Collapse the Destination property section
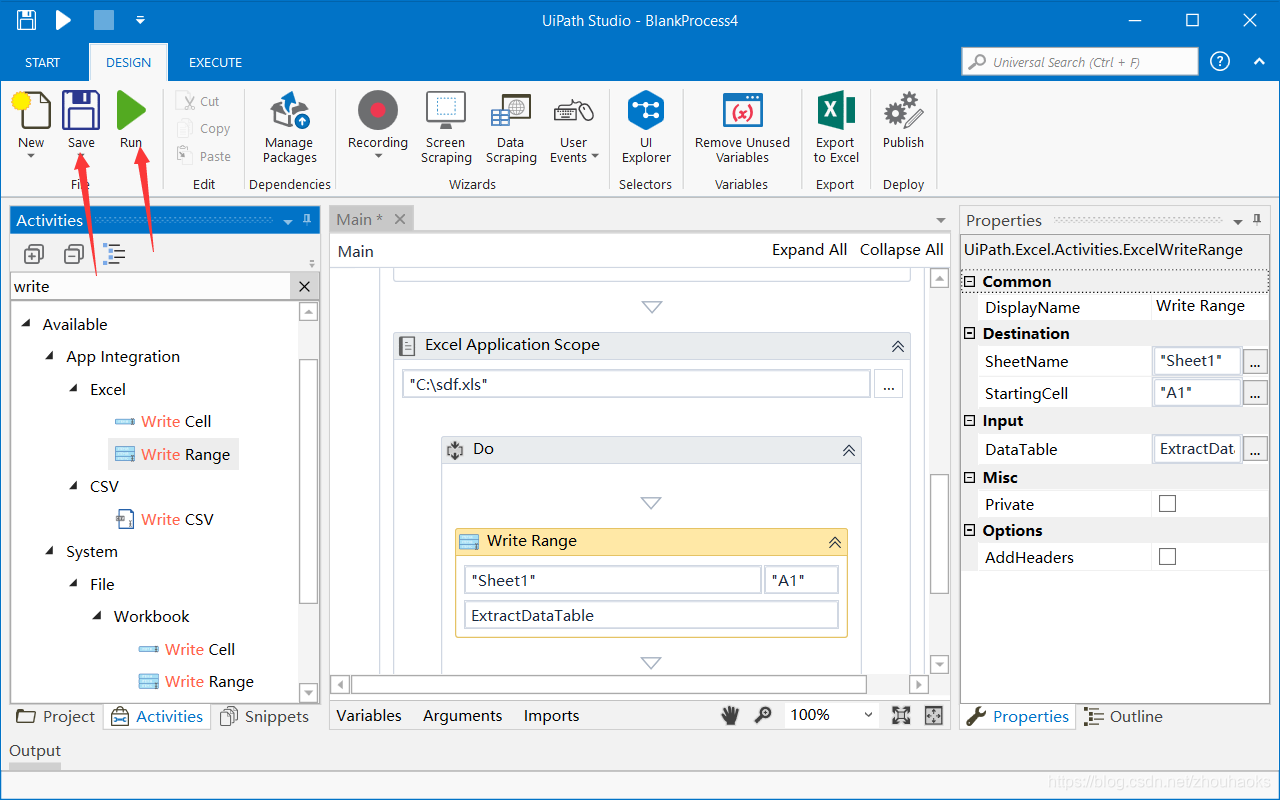 pyautogui.click(x=970, y=334)
